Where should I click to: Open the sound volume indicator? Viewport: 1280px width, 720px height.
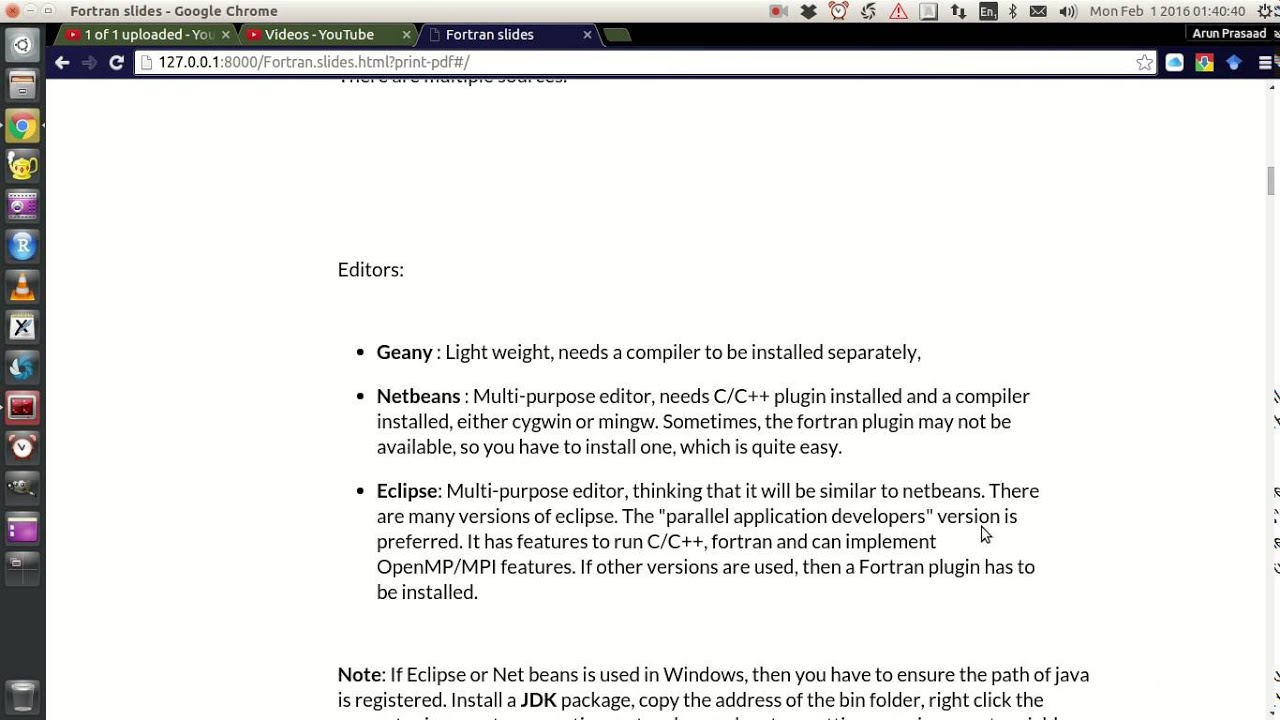tap(1068, 11)
